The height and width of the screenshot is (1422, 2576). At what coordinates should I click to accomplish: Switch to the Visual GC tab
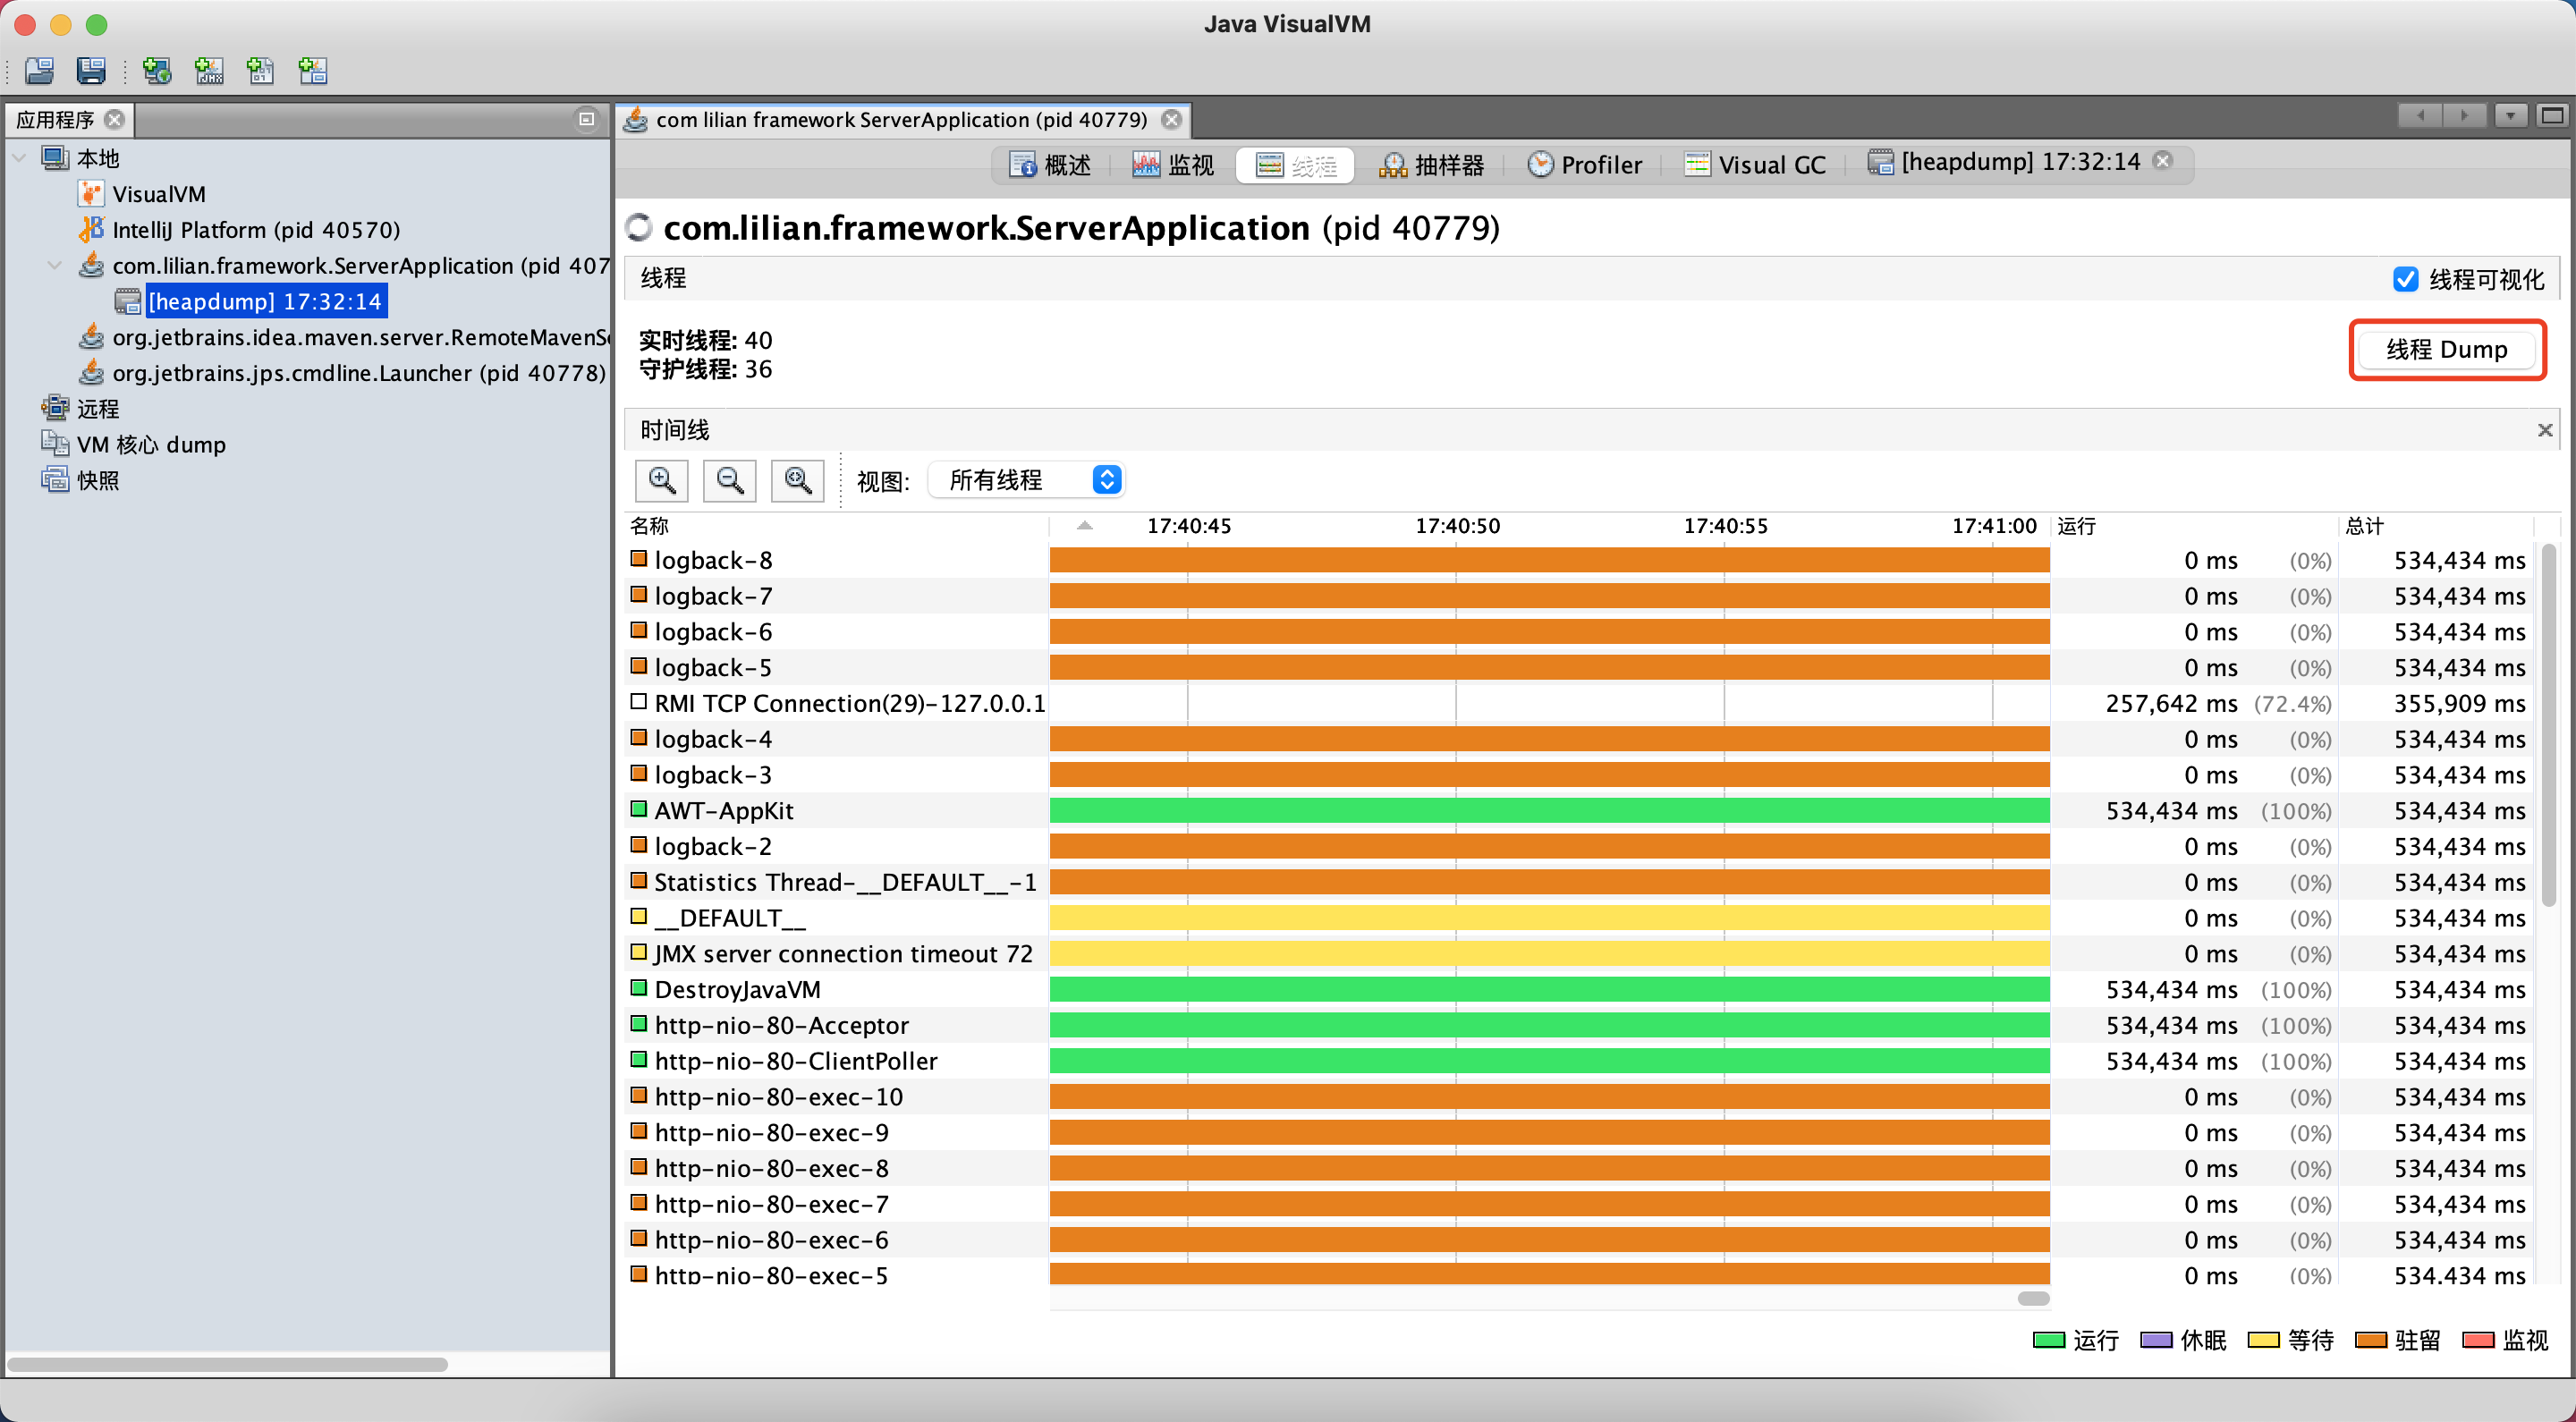point(1756,165)
